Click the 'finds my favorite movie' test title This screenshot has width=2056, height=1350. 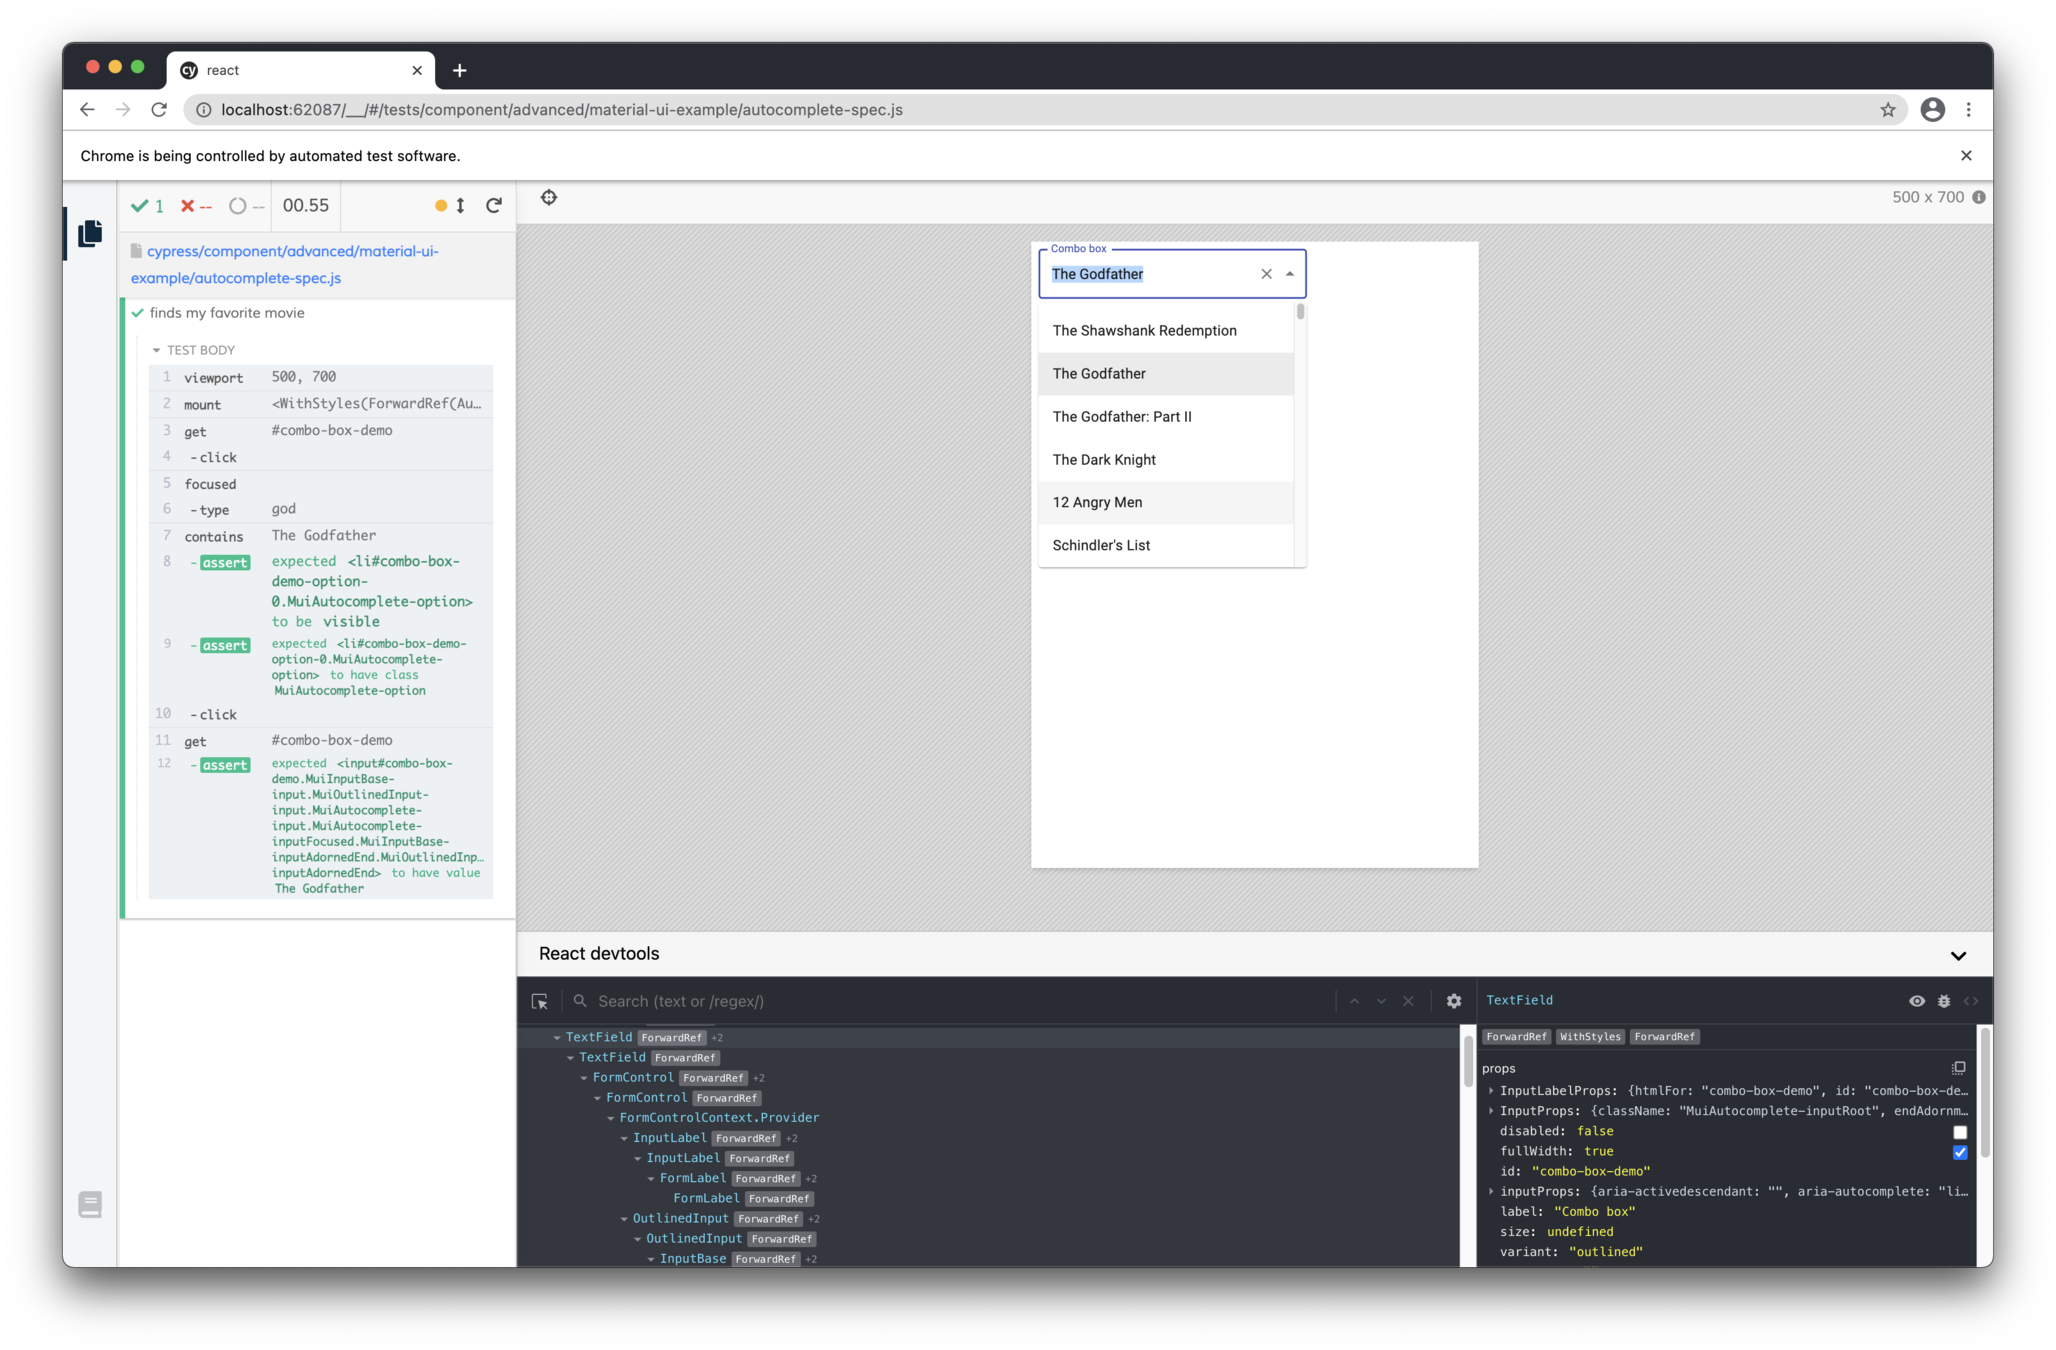pos(227,313)
